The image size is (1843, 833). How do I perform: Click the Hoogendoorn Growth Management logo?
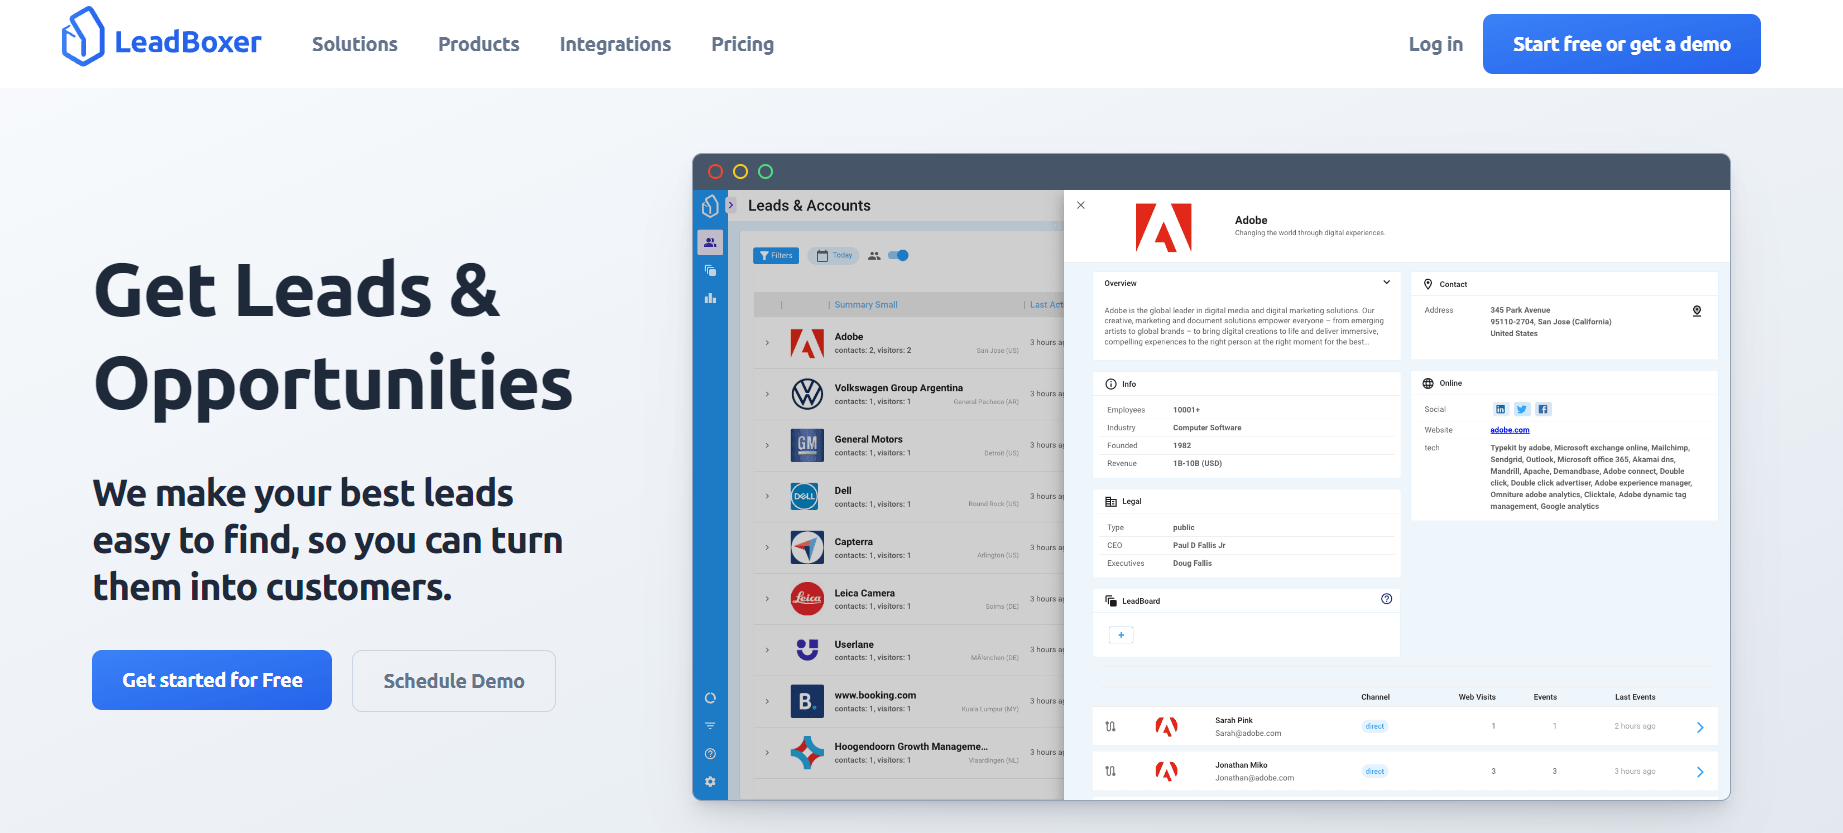(807, 752)
